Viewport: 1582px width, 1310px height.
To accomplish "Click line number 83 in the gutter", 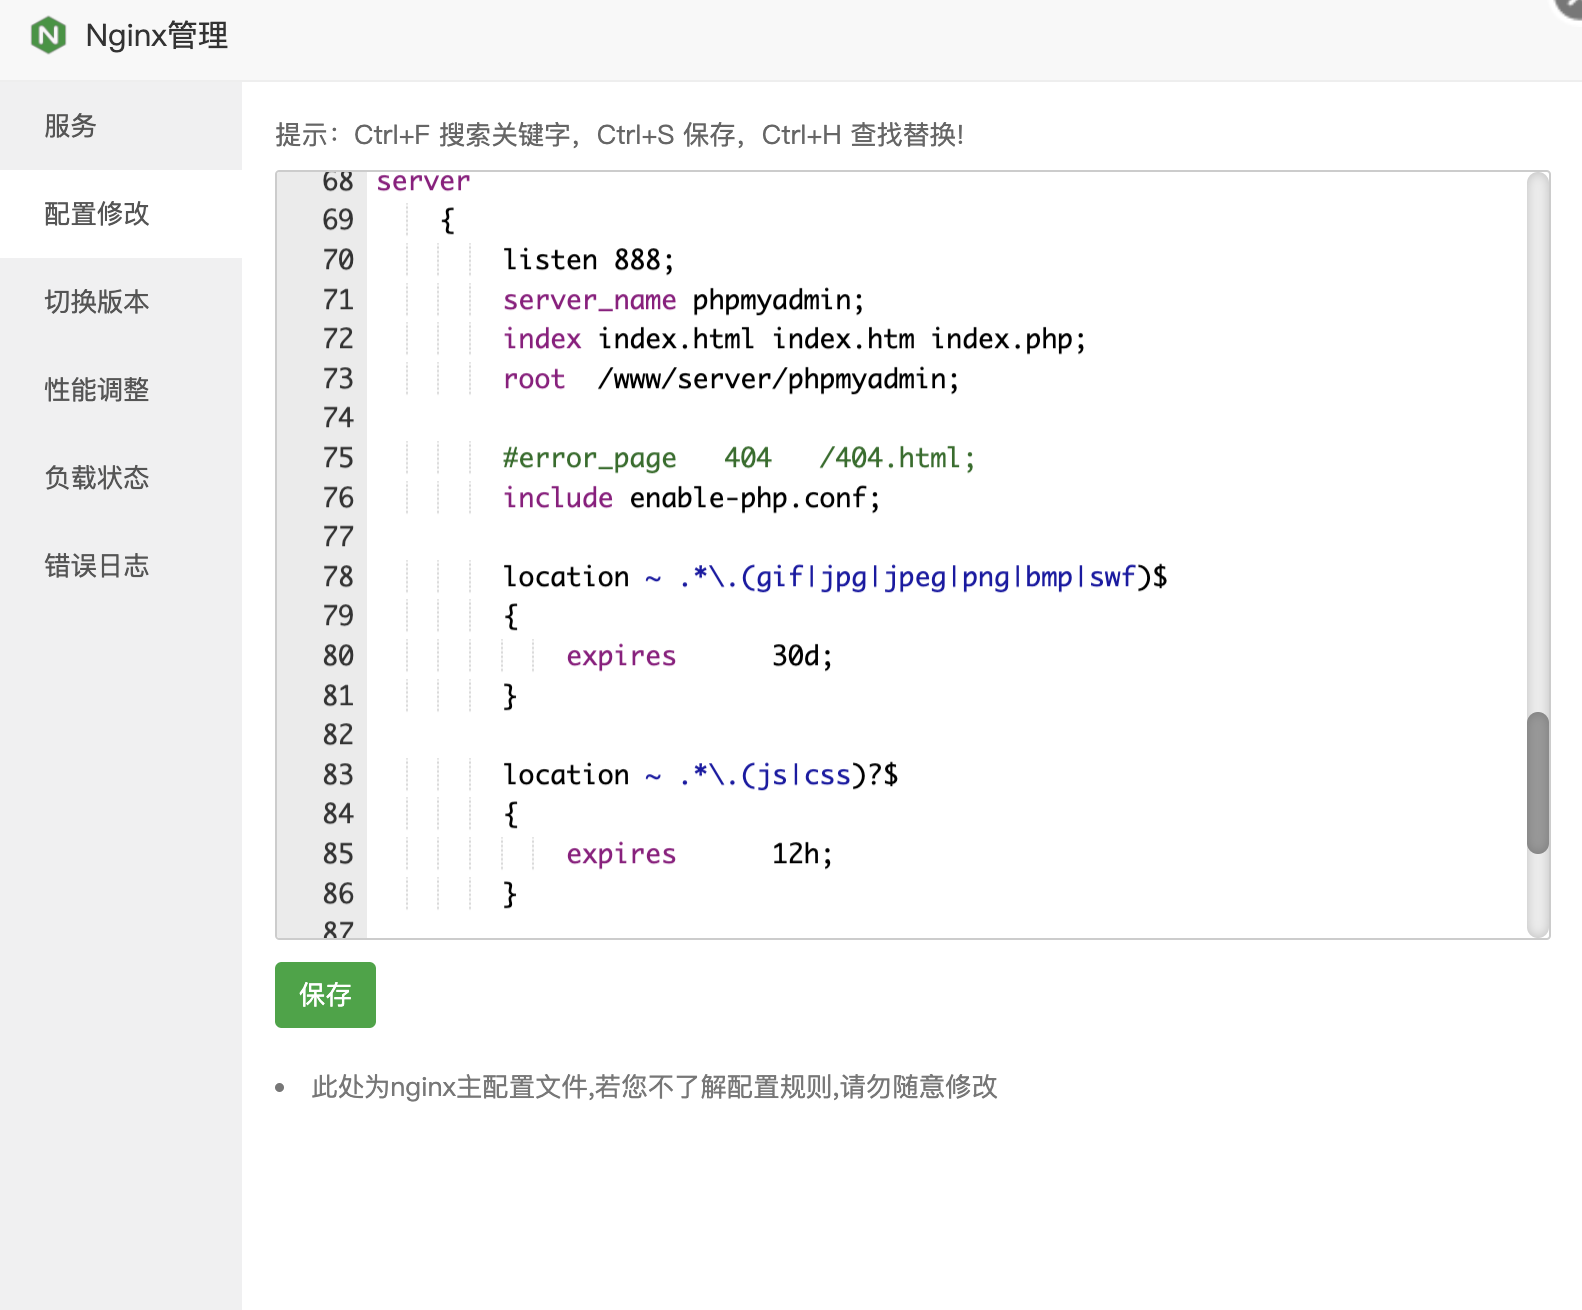I will pyautogui.click(x=338, y=775).
